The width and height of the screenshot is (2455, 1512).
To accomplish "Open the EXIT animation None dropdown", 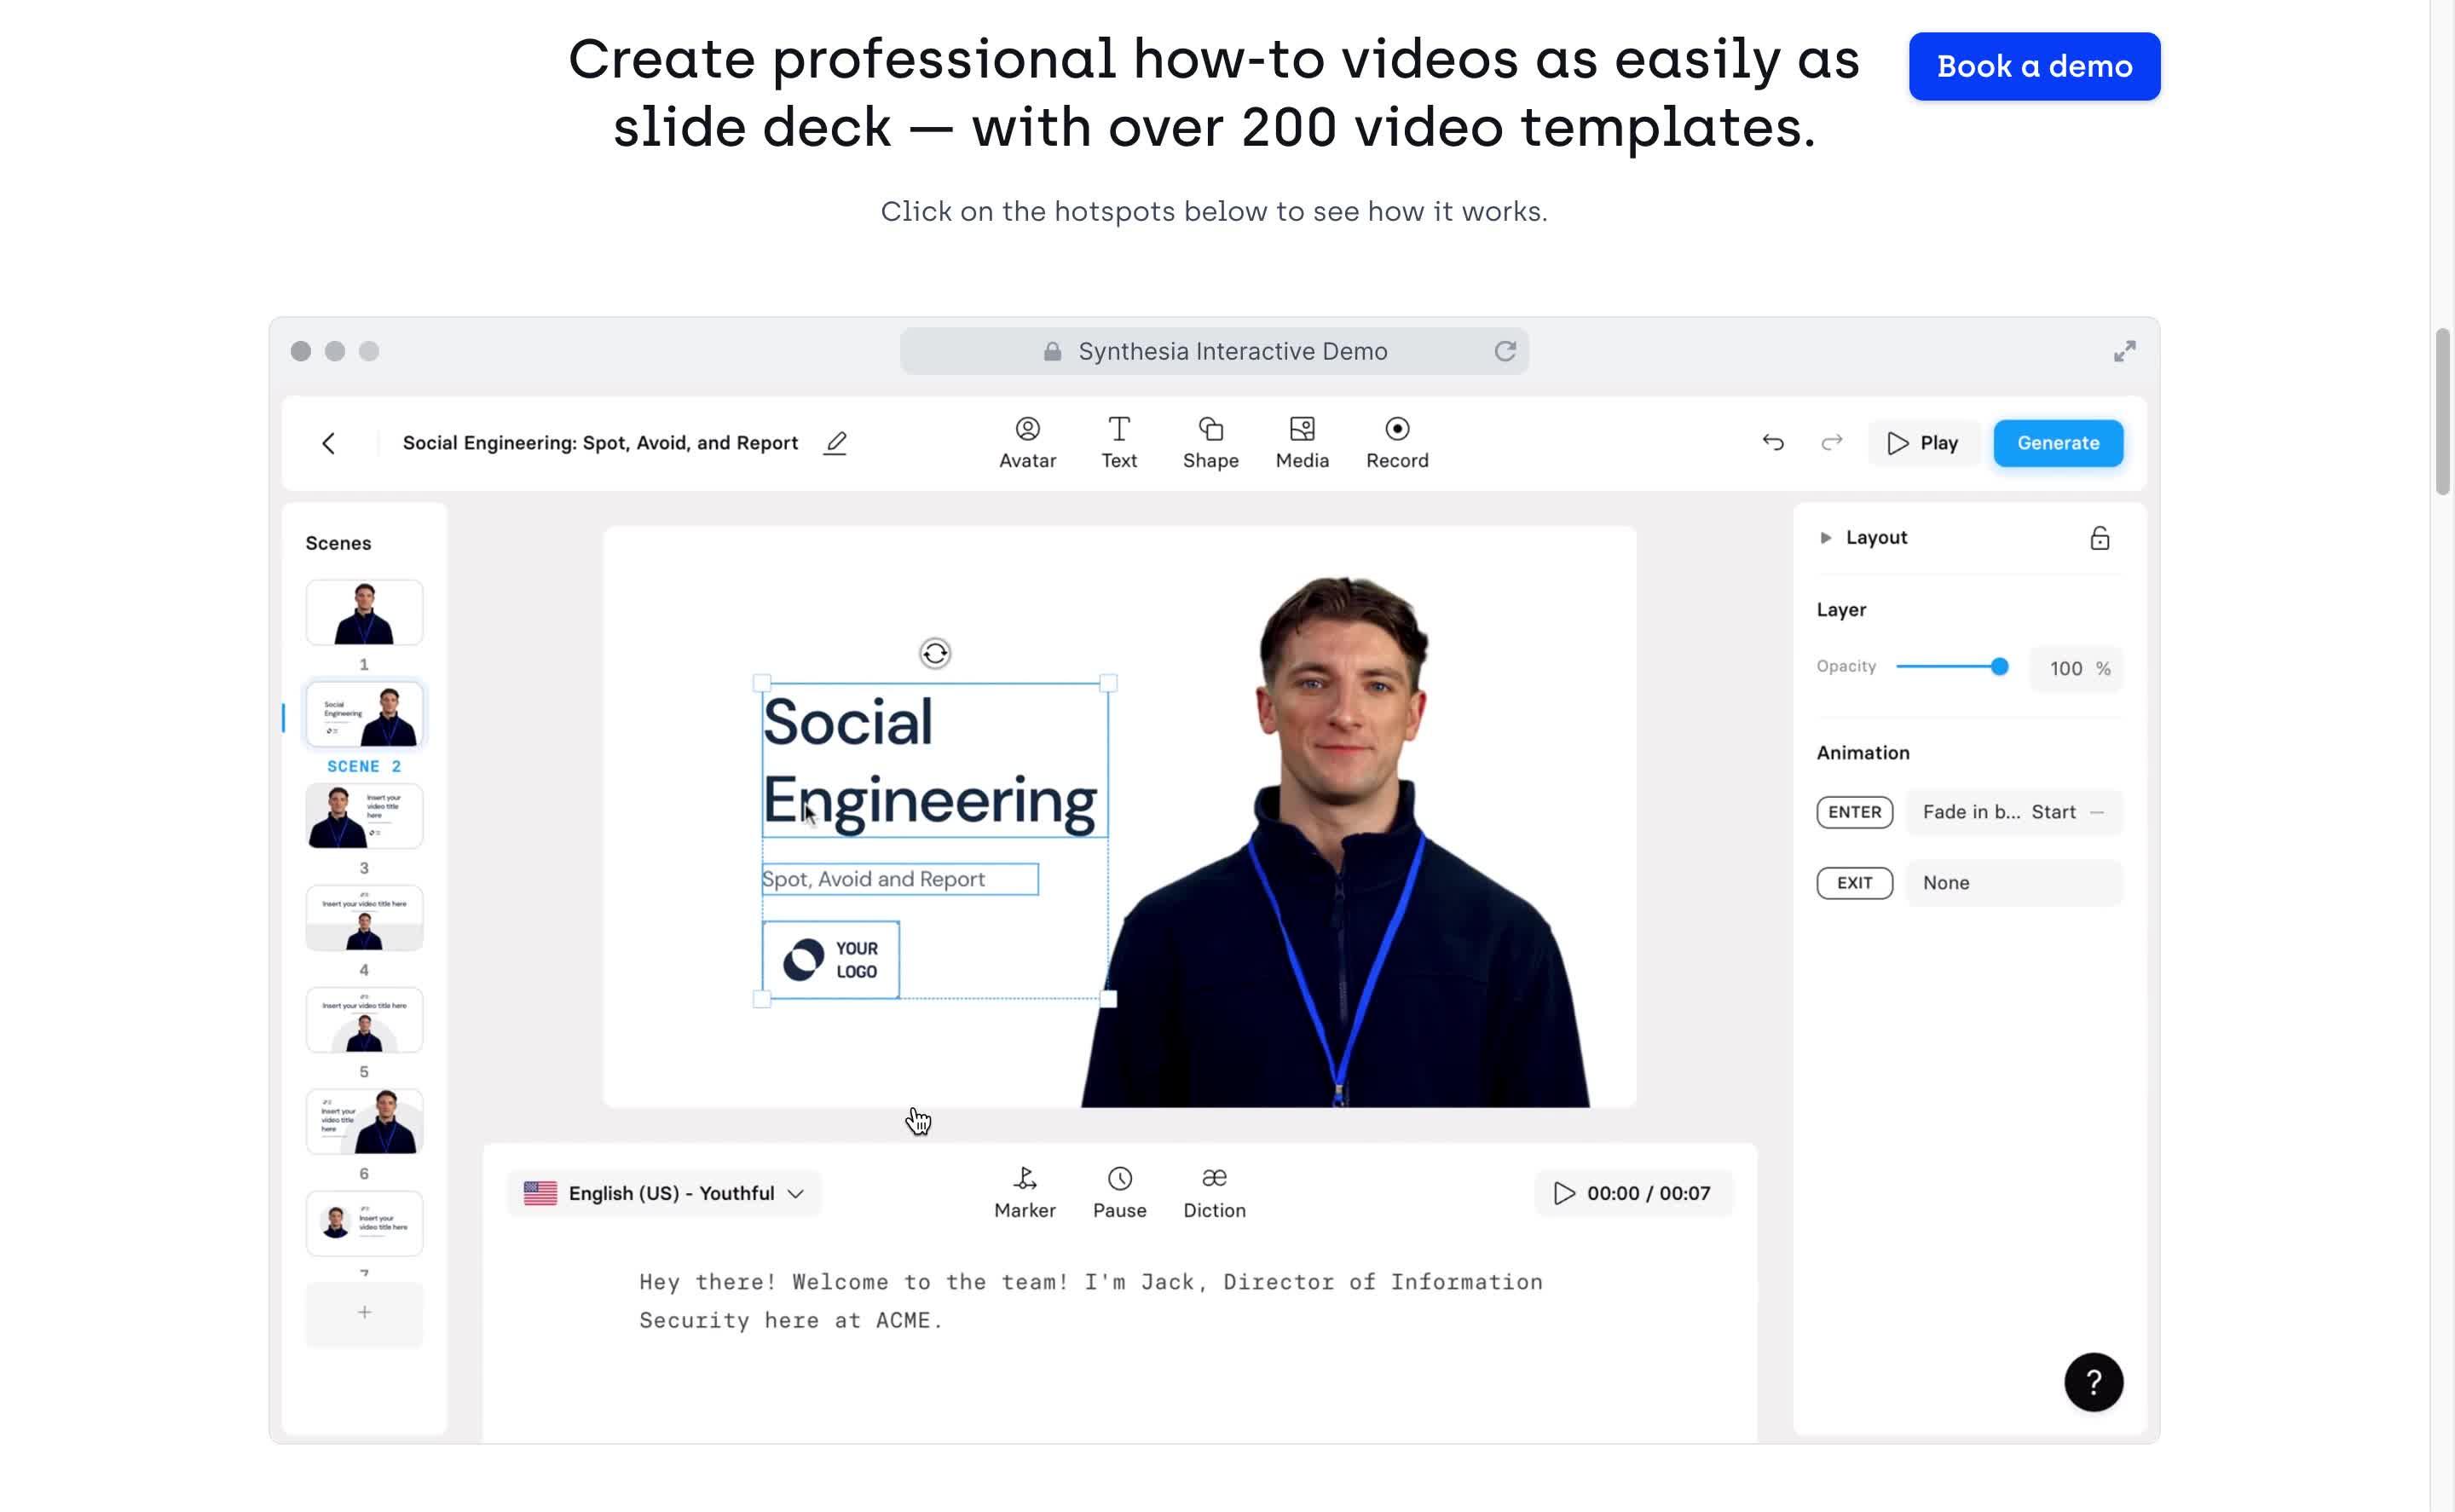I will [x=2012, y=883].
